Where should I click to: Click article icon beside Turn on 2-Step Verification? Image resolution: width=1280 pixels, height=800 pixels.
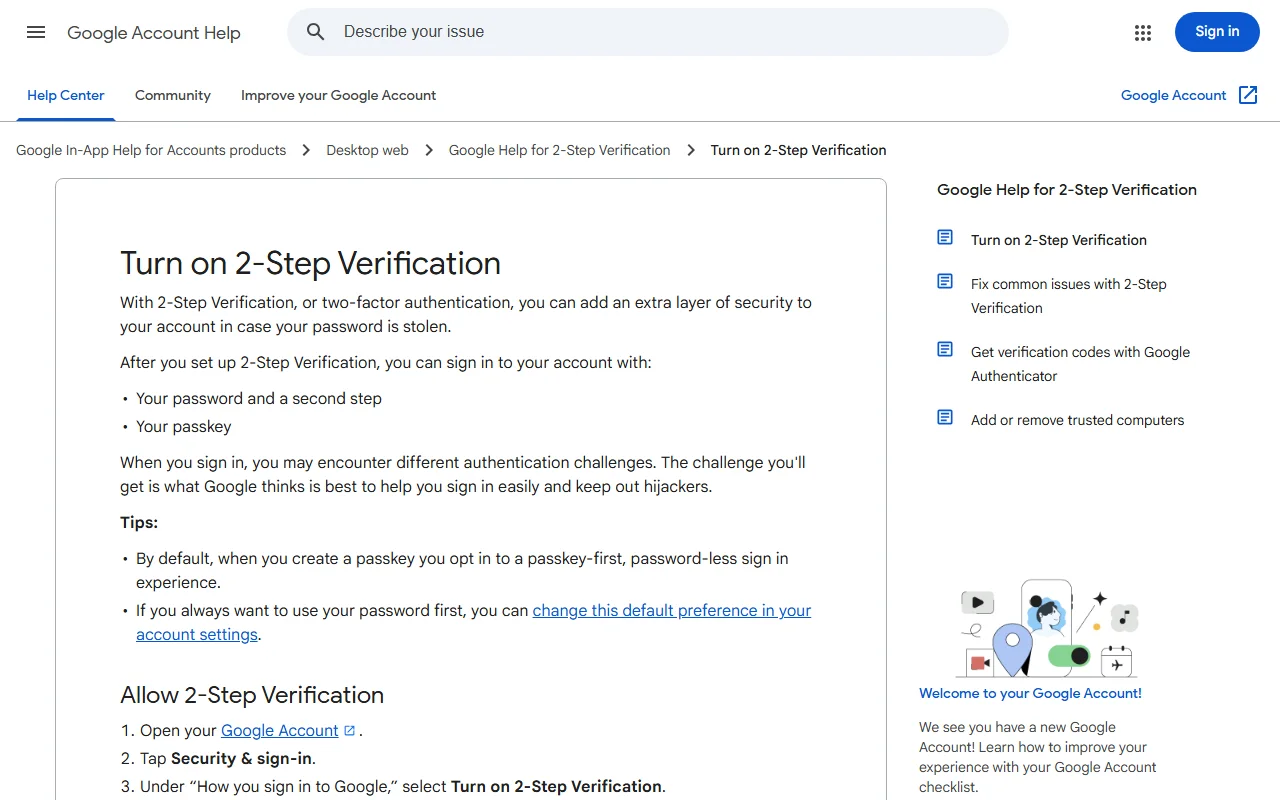point(945,237)
